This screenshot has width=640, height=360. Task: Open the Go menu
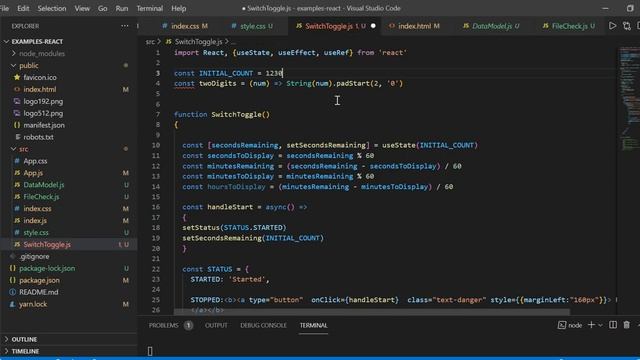tap(102, 8)
